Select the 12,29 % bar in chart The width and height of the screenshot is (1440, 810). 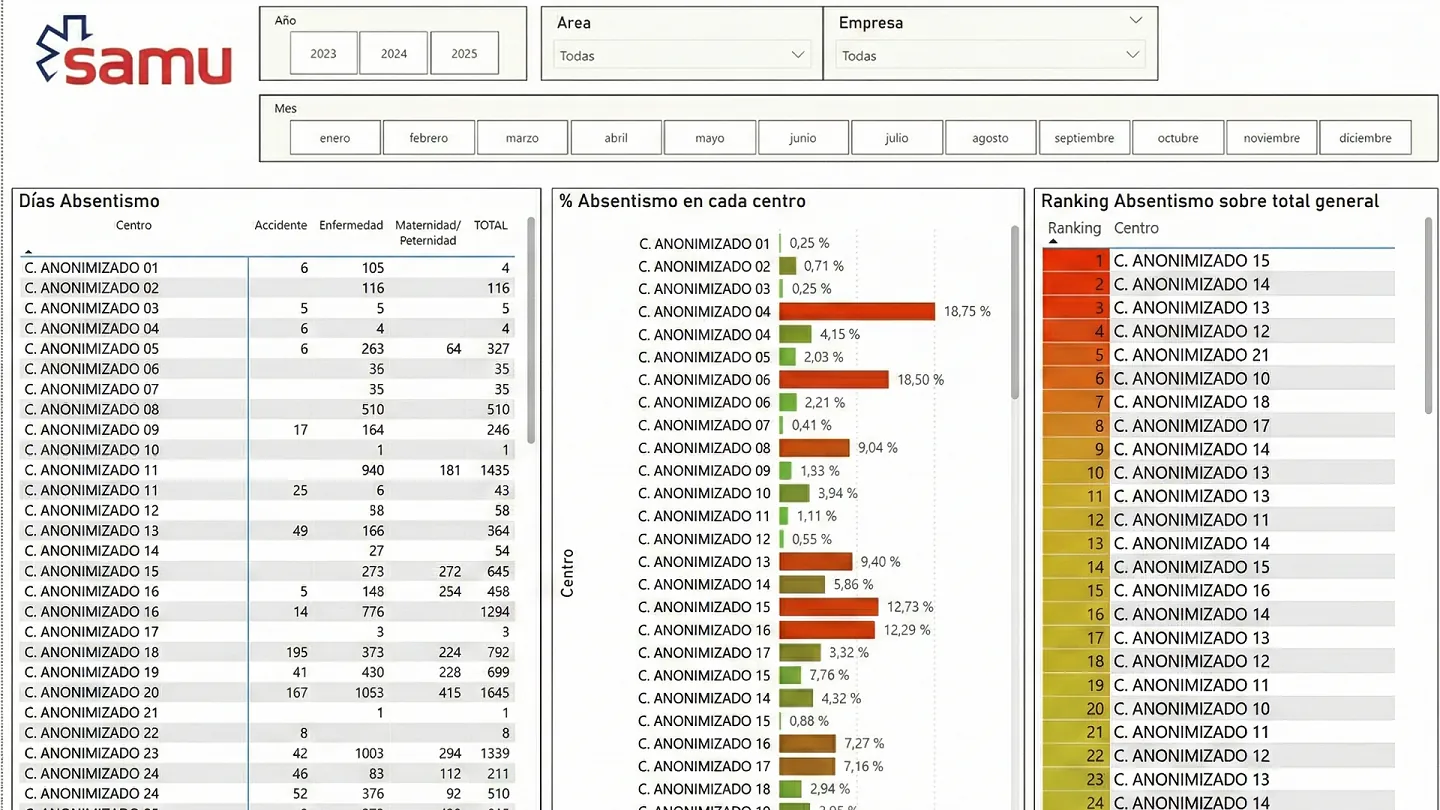tap(827, 630)
